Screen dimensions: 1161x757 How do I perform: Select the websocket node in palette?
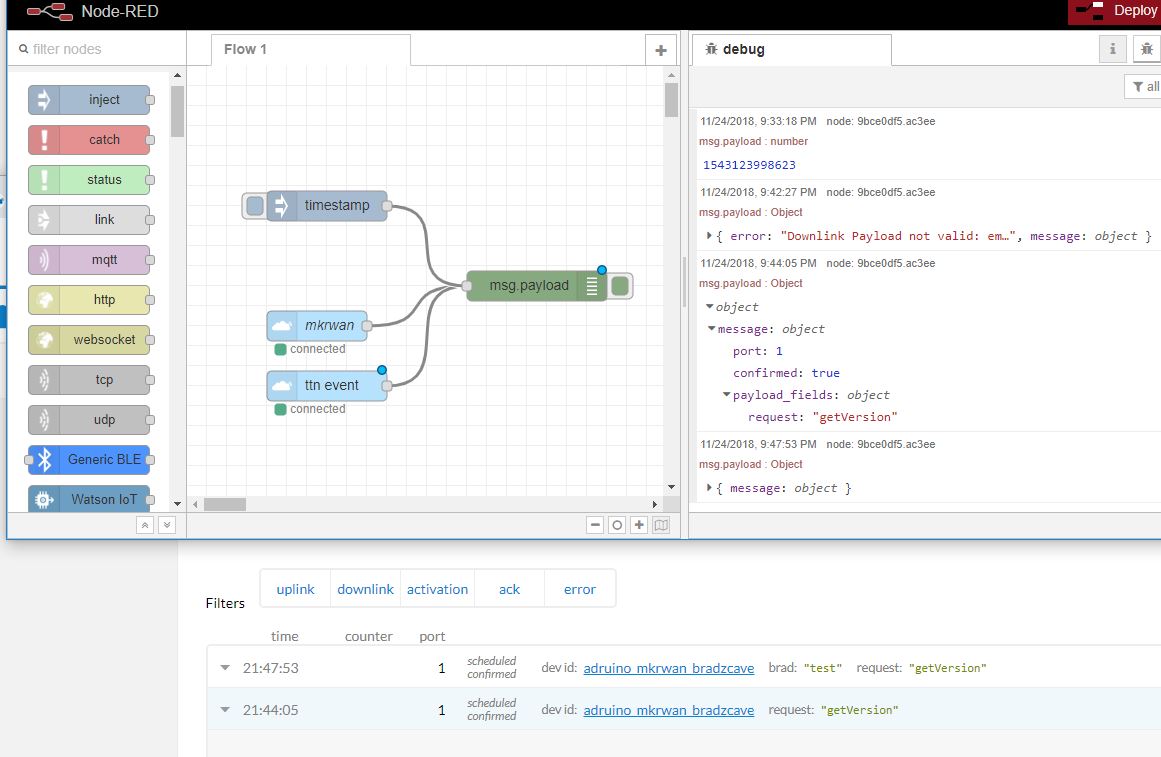(89, 340)
